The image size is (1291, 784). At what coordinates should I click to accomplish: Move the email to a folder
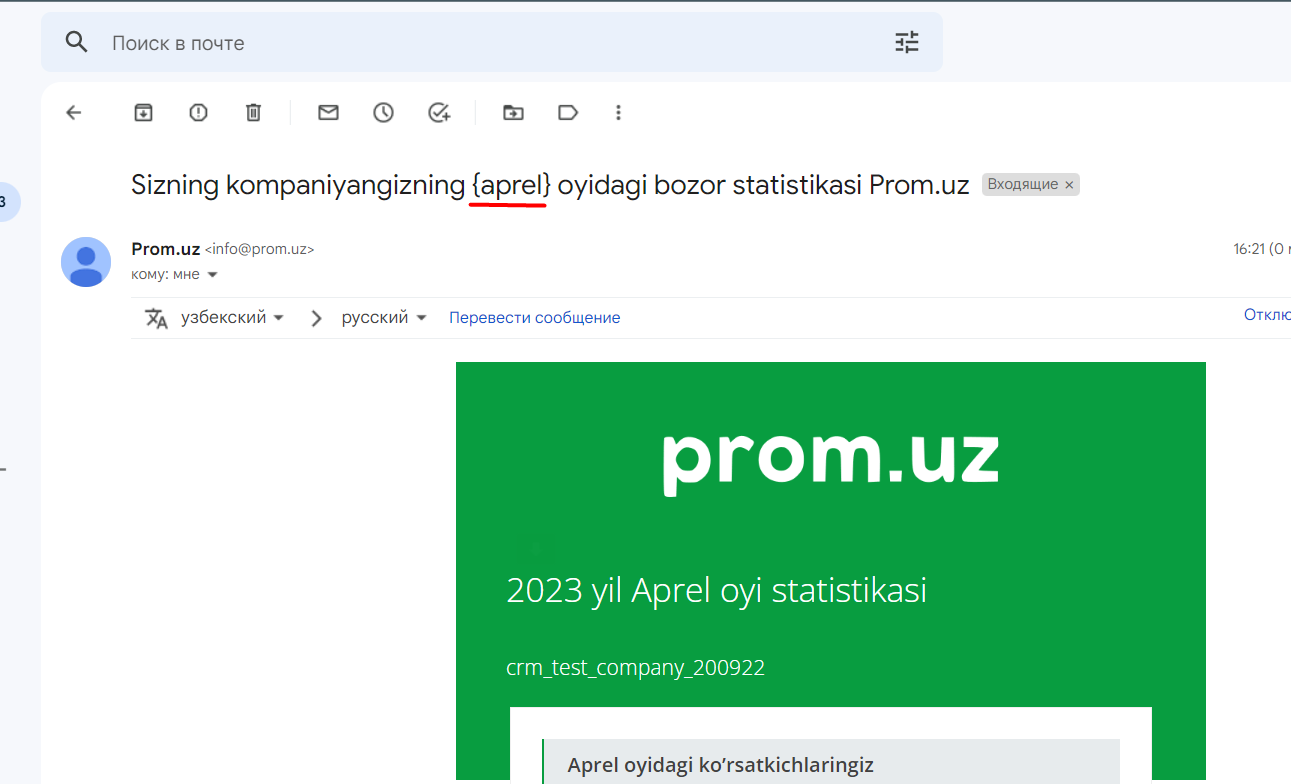pyautogui.click(x=513, y=113)
